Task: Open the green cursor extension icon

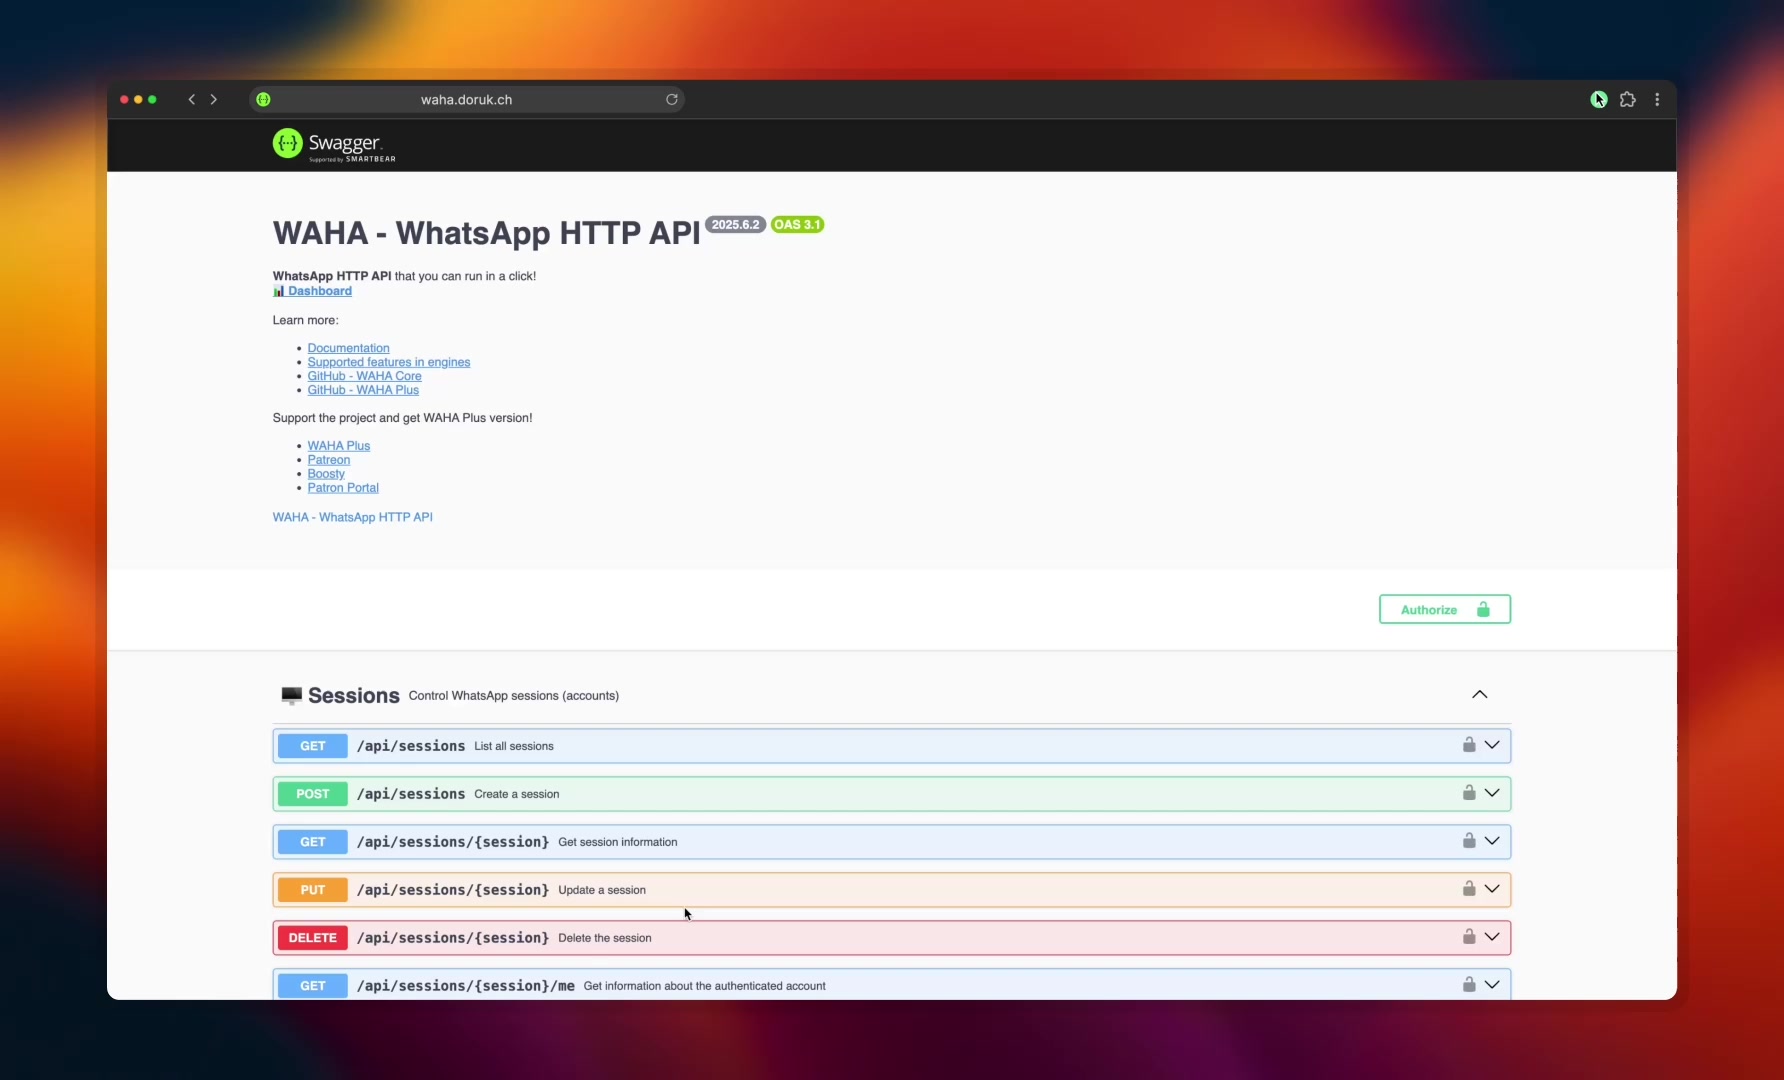Action: [x=1599, y=99]
